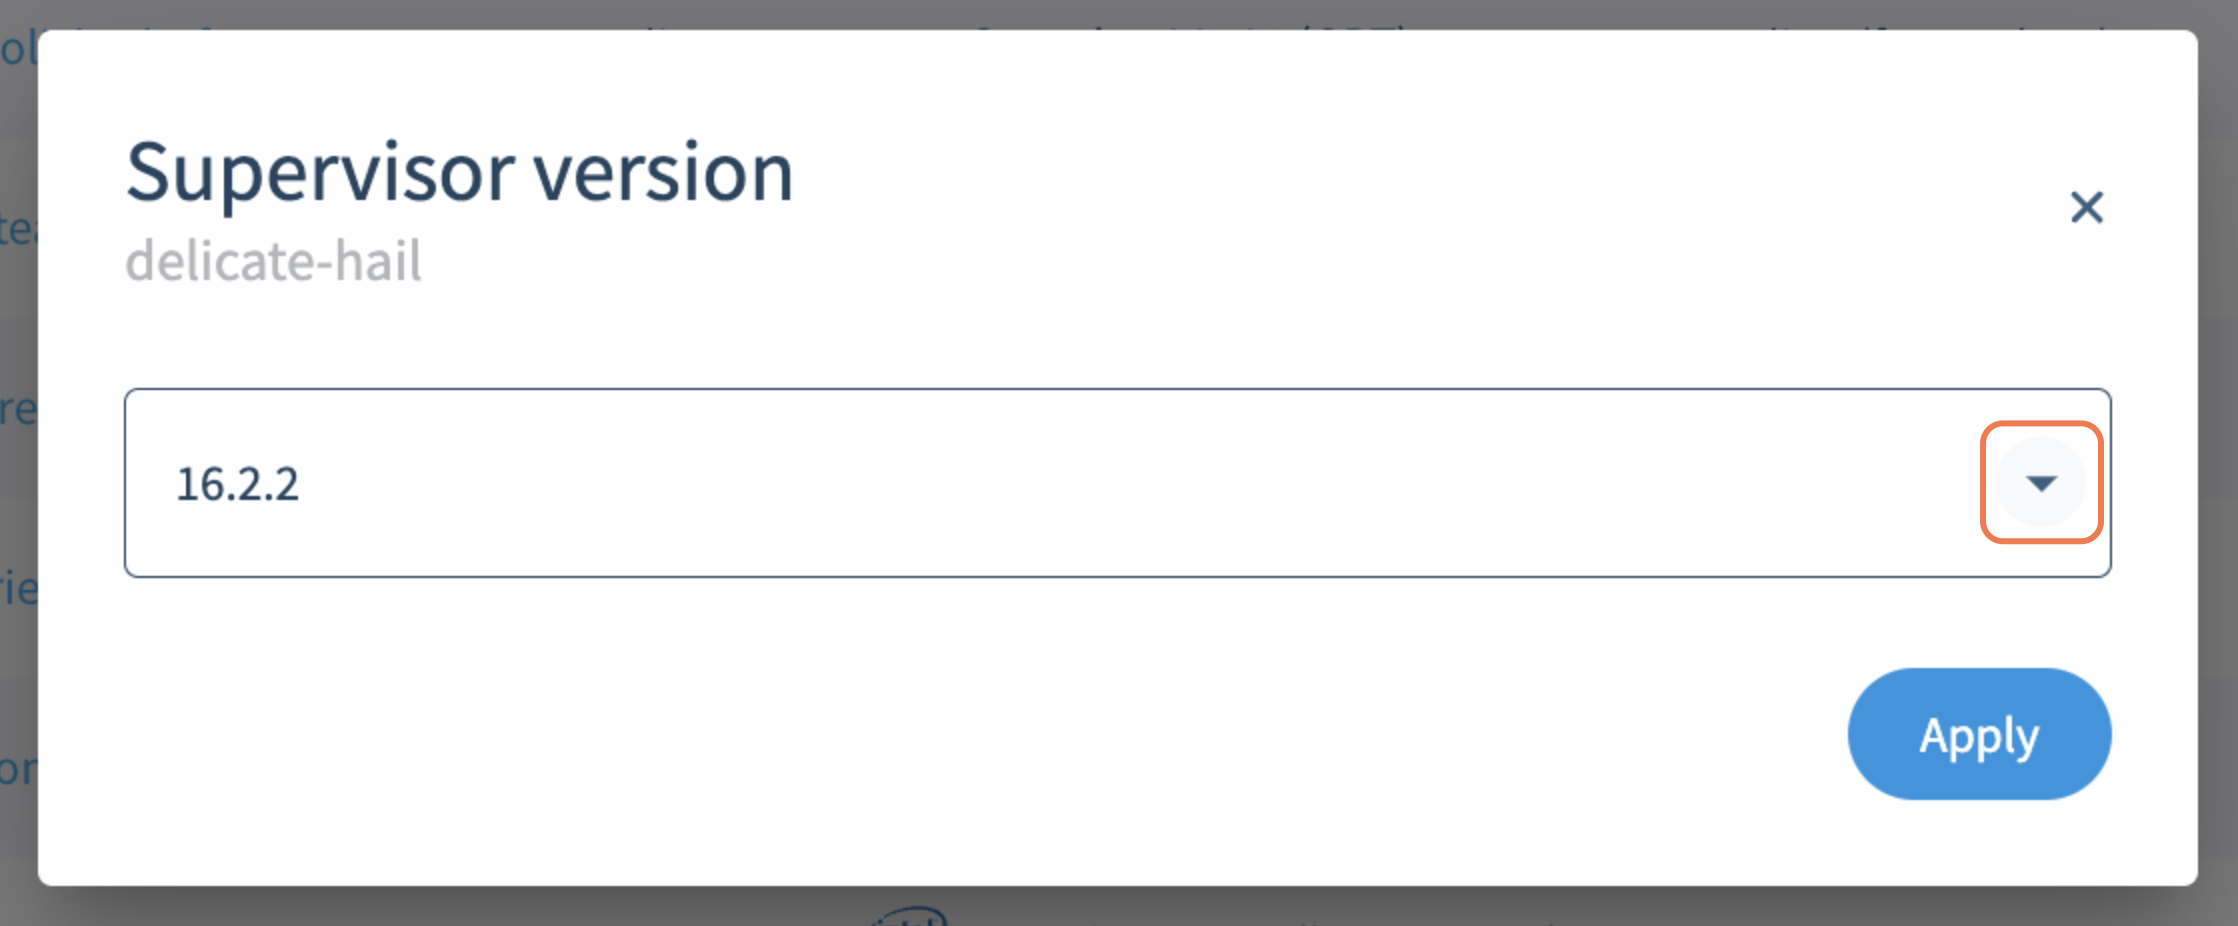Click inside the version input field

700,484
